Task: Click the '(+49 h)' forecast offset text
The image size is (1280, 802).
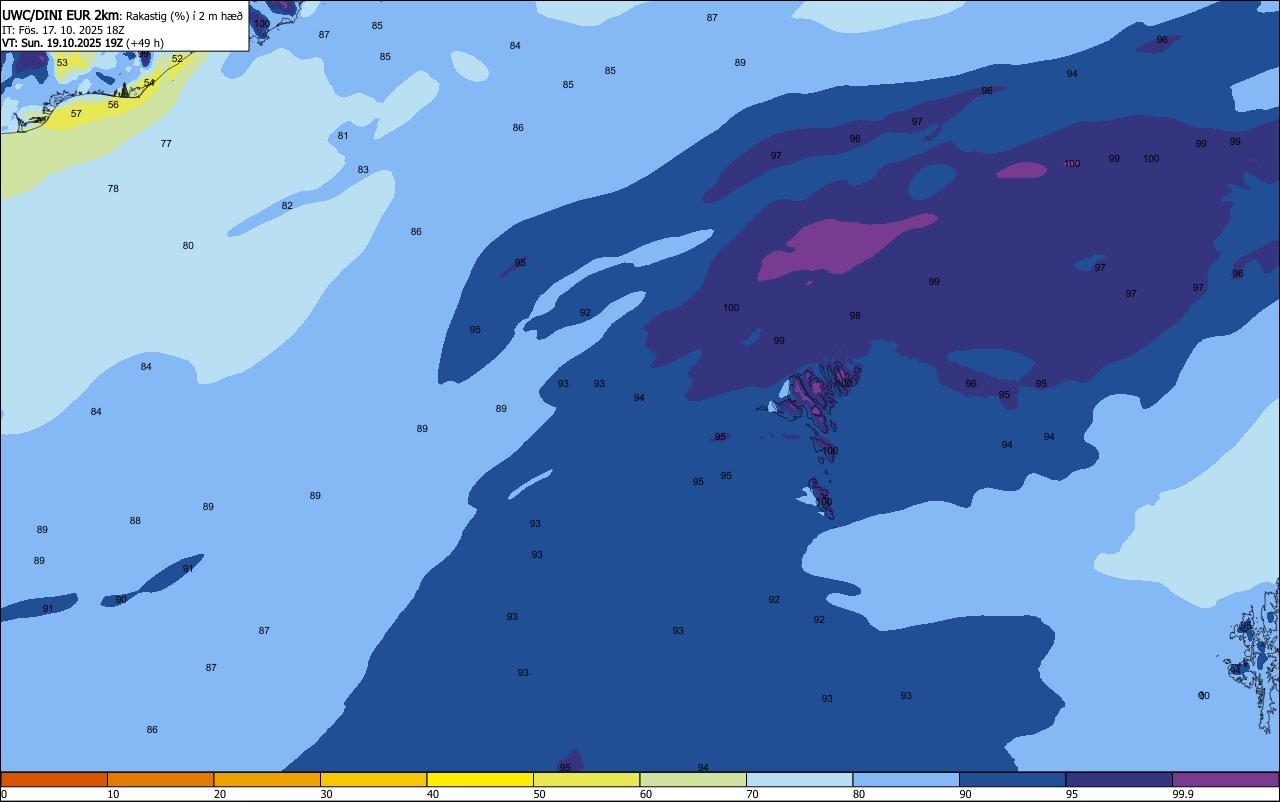Action: coord(145,43)
